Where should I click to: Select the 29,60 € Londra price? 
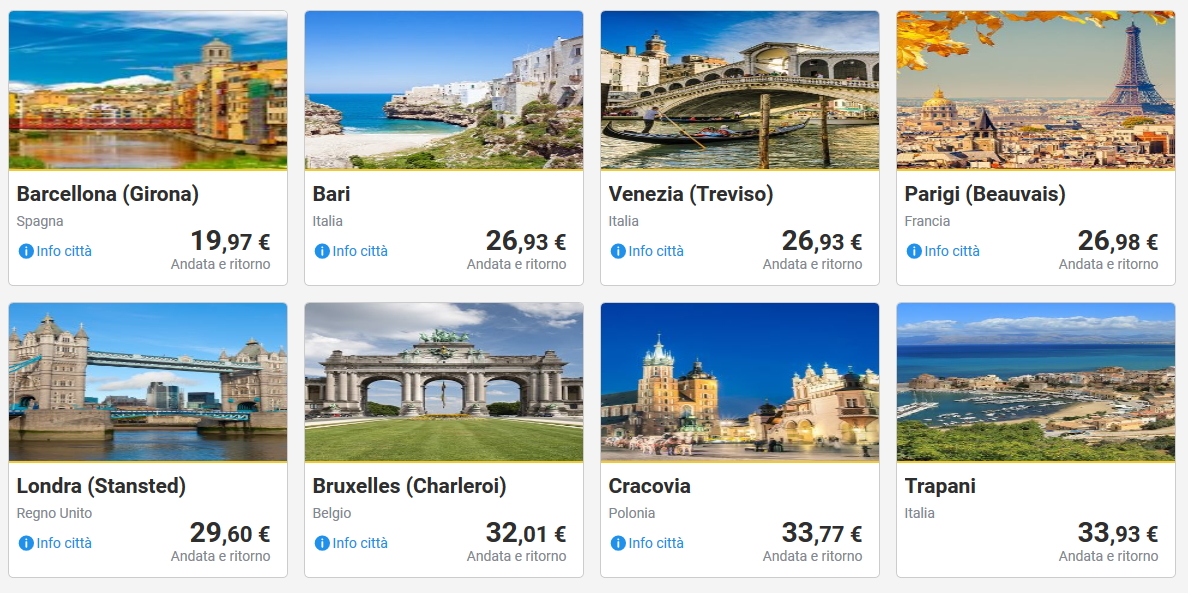click(230, 534)
